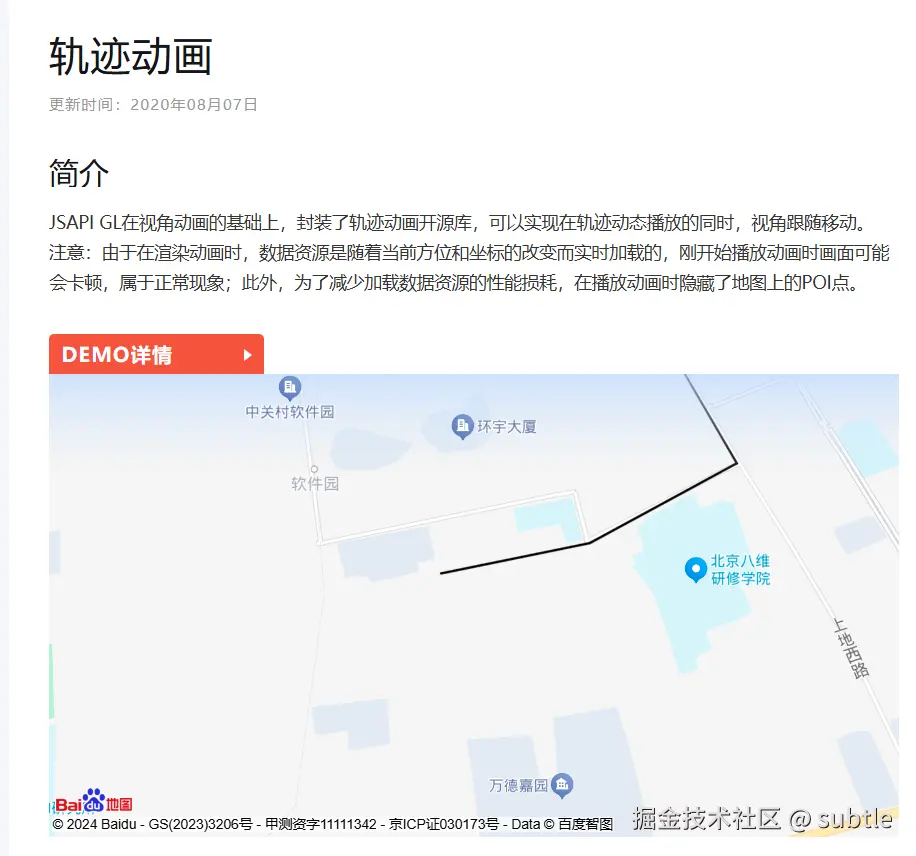916x856 pixels.
Task: Open the Baidu 地图 logo
Action: click(x=94, y=802)
